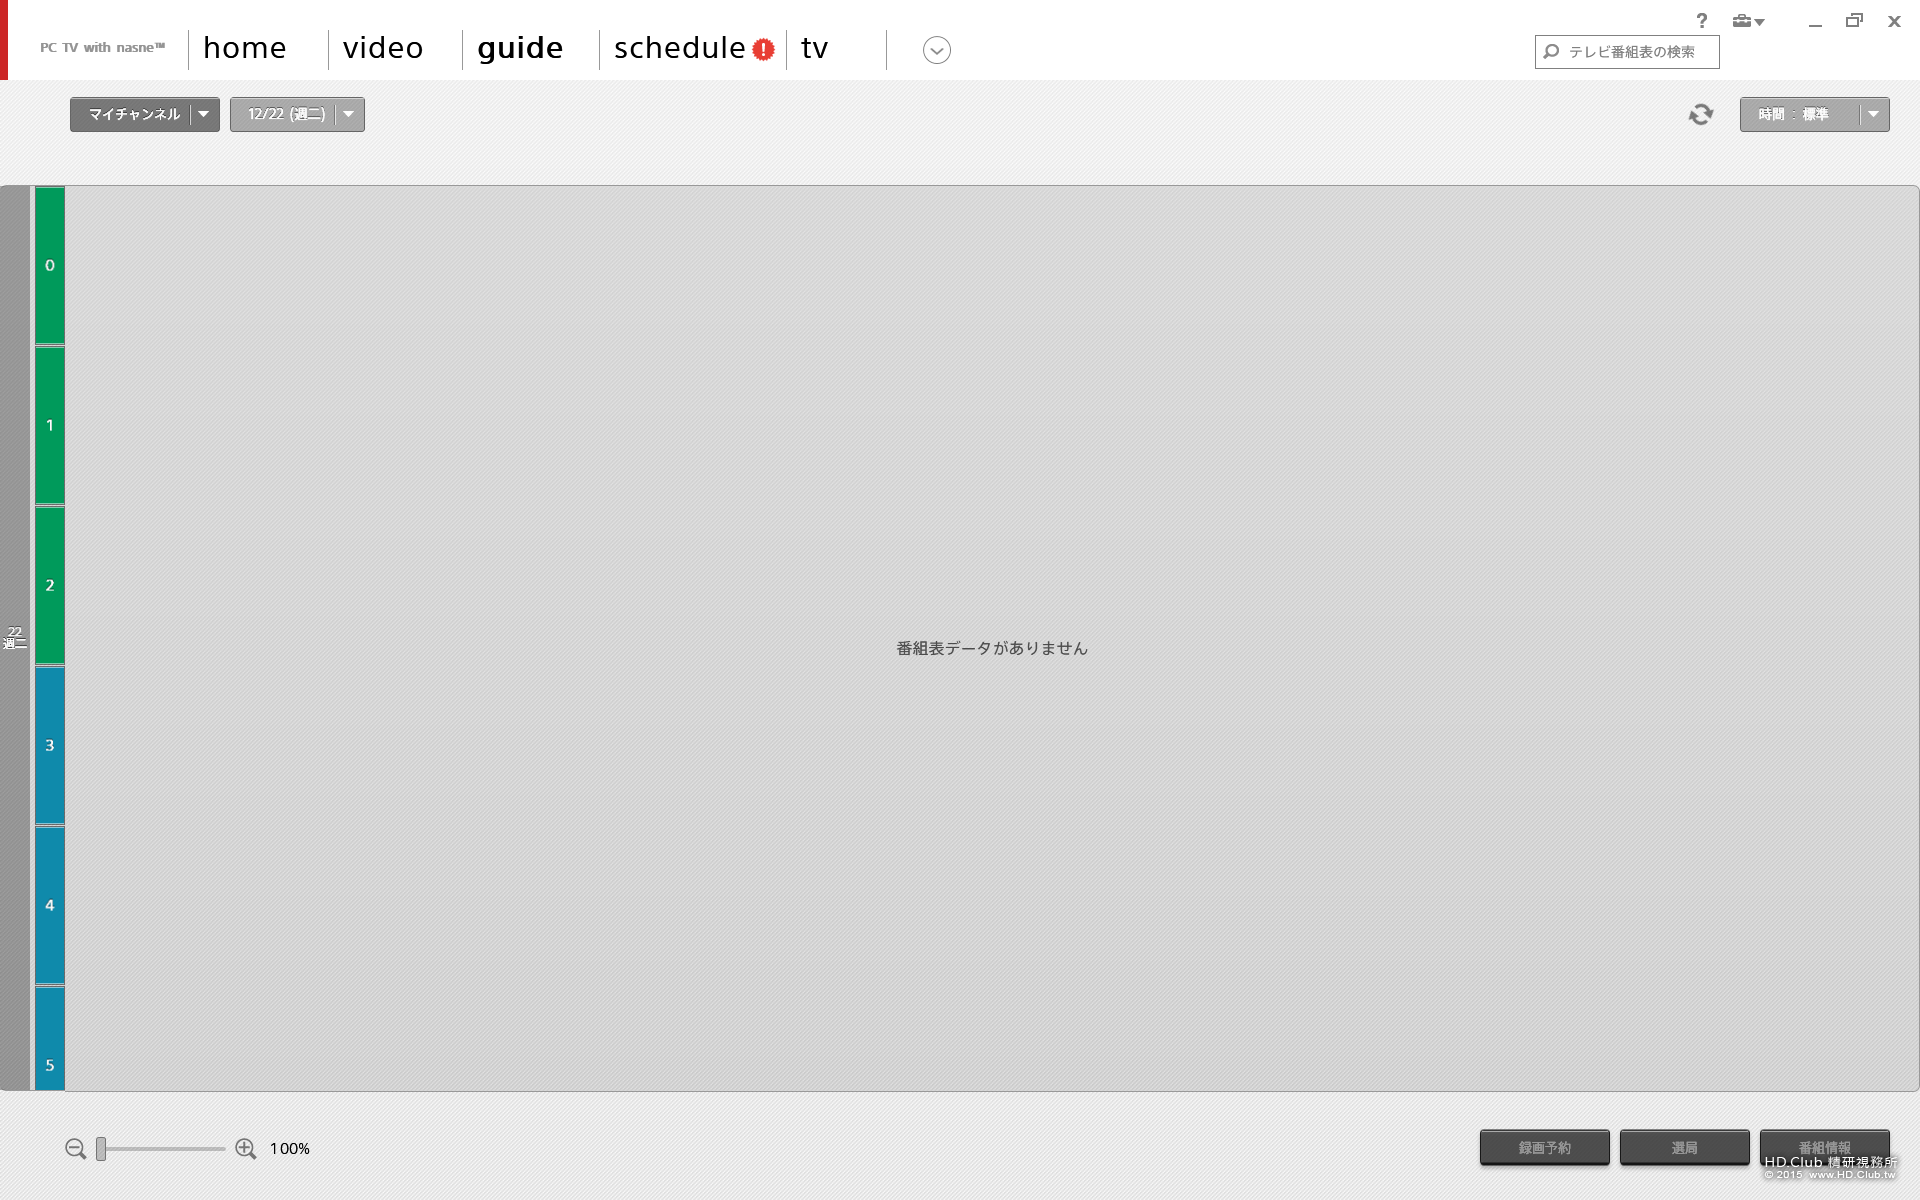The width and height of the screenshot is (1920, 1200).
Task: Click the 録画予約 button
Action: [x=1545, y=1148]
